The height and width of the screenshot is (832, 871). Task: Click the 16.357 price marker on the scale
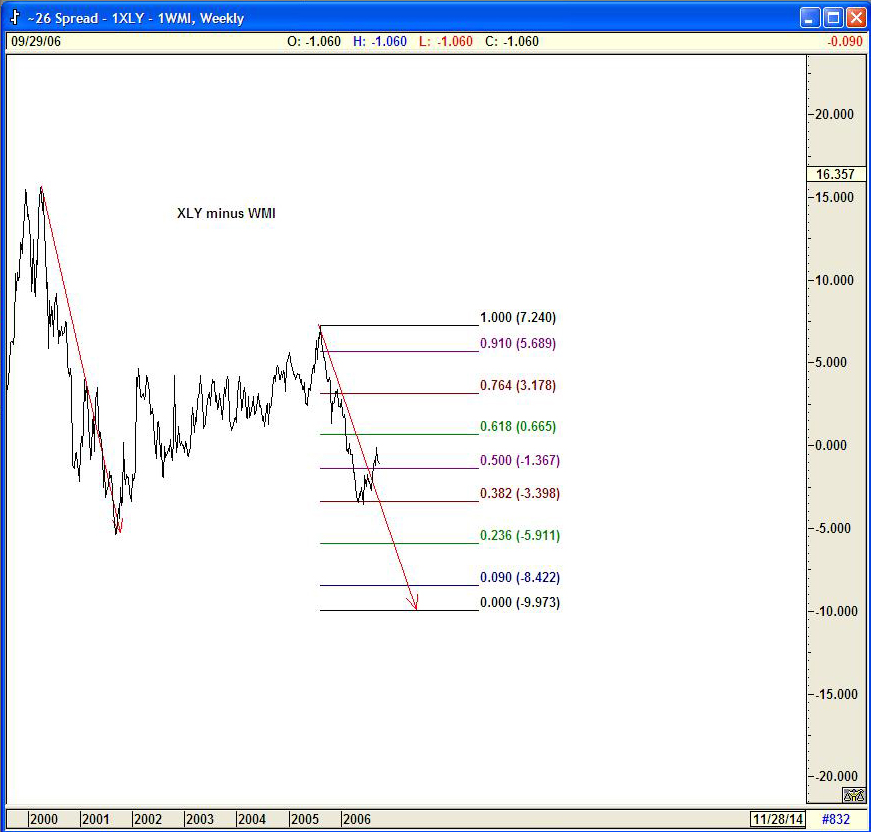click(x=835, y=174)
